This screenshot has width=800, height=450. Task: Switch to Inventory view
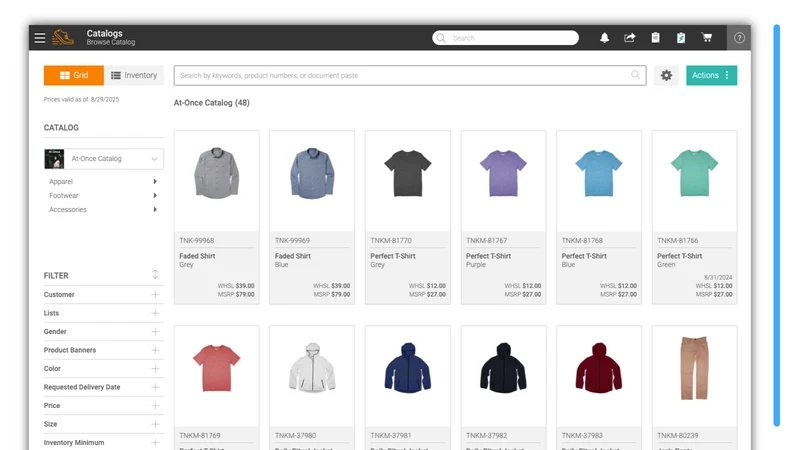pos(134,76)
